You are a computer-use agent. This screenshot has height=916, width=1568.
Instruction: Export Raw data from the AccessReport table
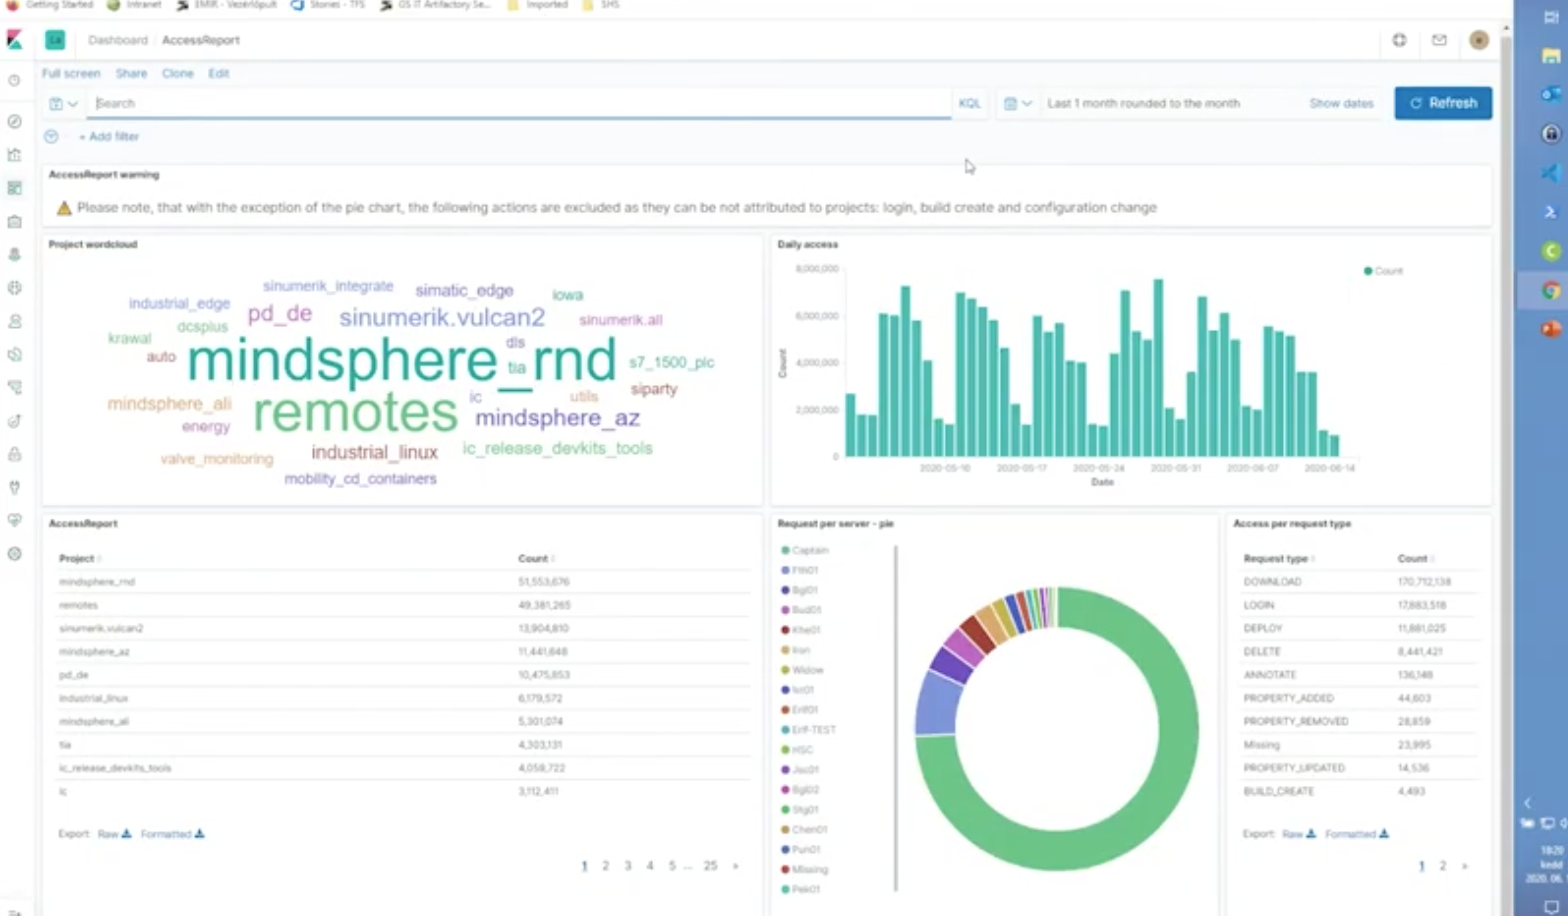click(x=114, y=834)
